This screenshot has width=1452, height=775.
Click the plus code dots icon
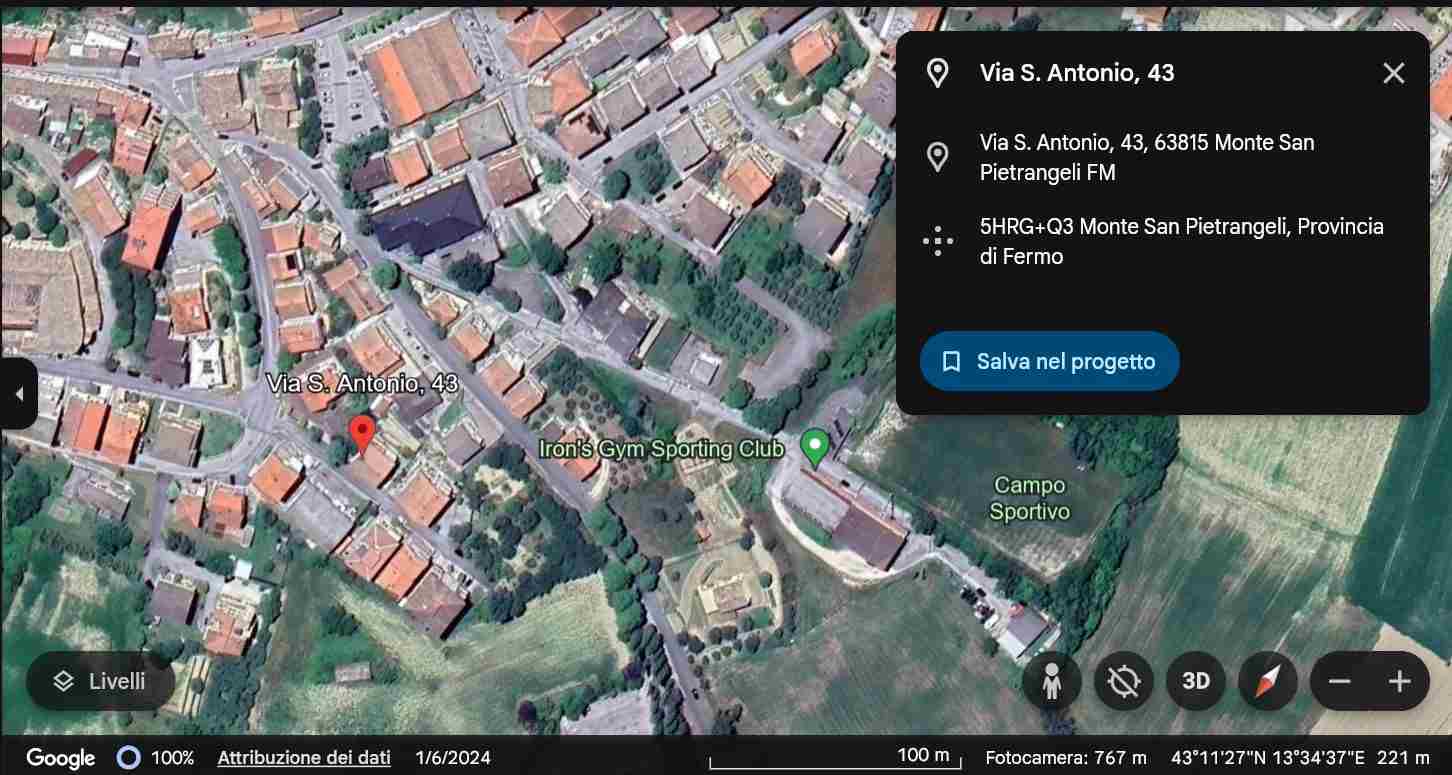pyautogui.click(x=937, y=242)
